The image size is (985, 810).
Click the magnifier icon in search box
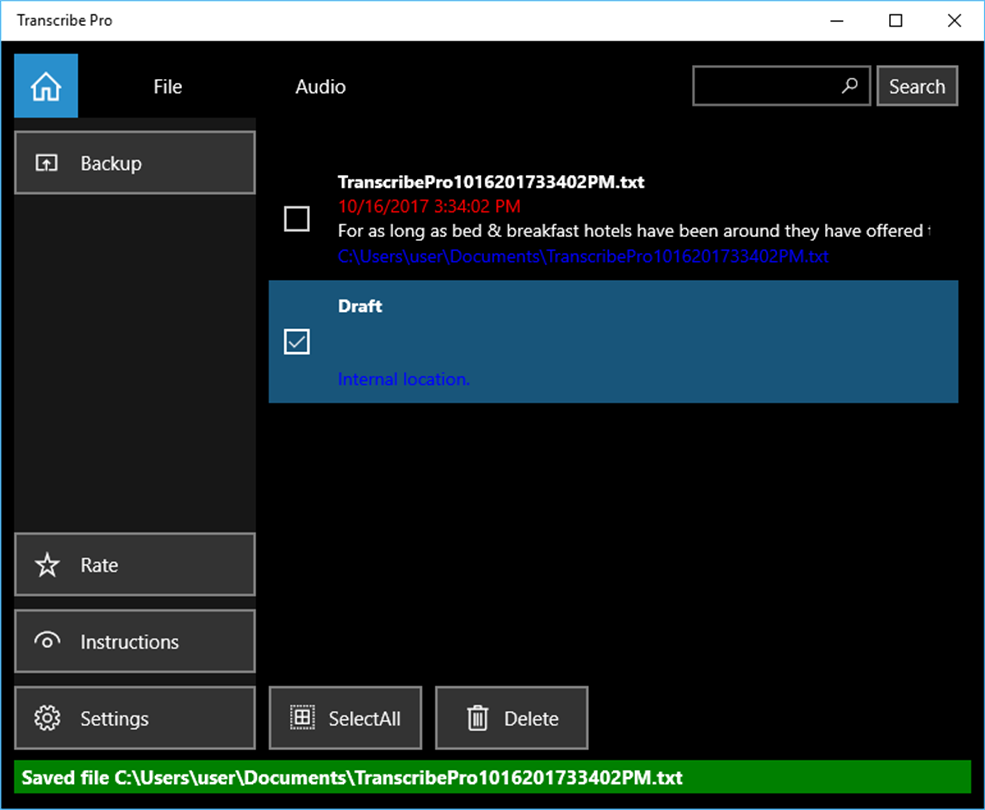[849, 85]
